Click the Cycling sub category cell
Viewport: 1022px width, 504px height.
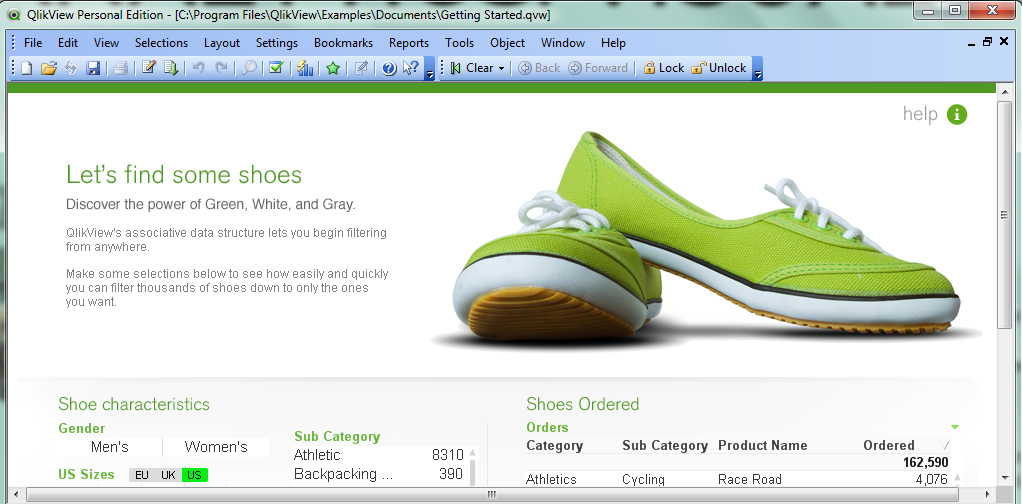click(x=643, y=479)
